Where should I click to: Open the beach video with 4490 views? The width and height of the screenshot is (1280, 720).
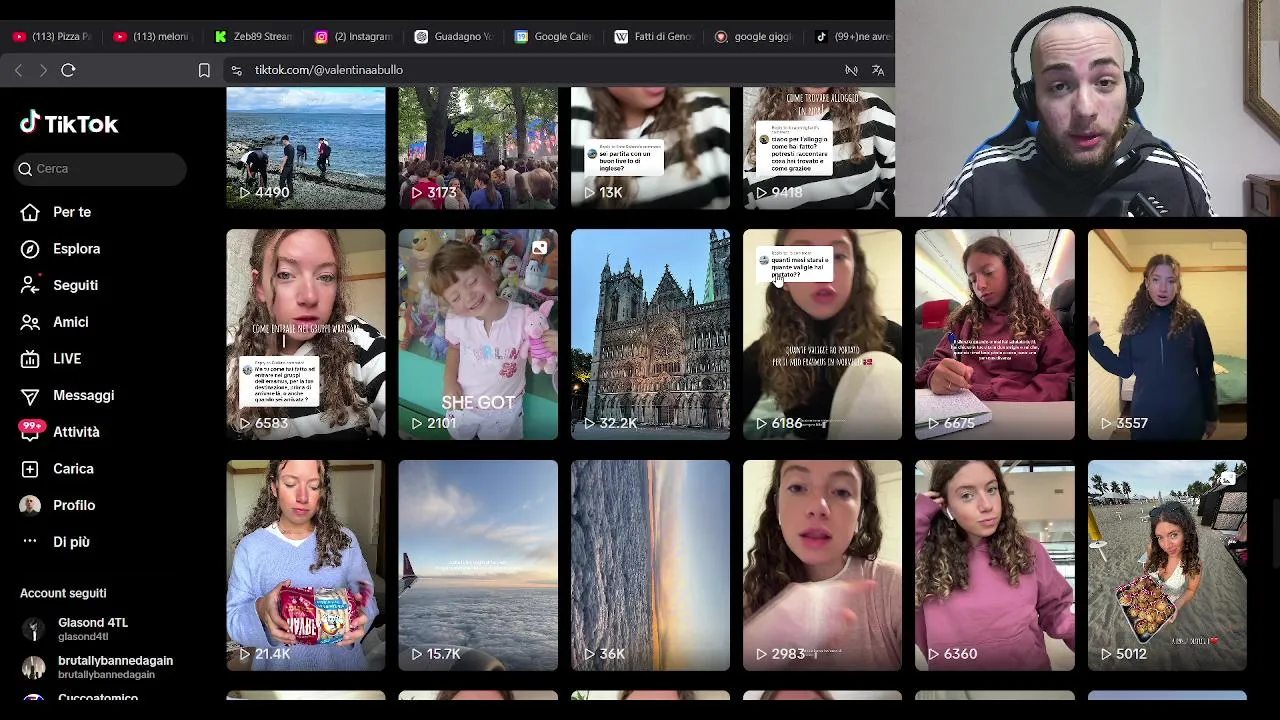click(306, 148)
